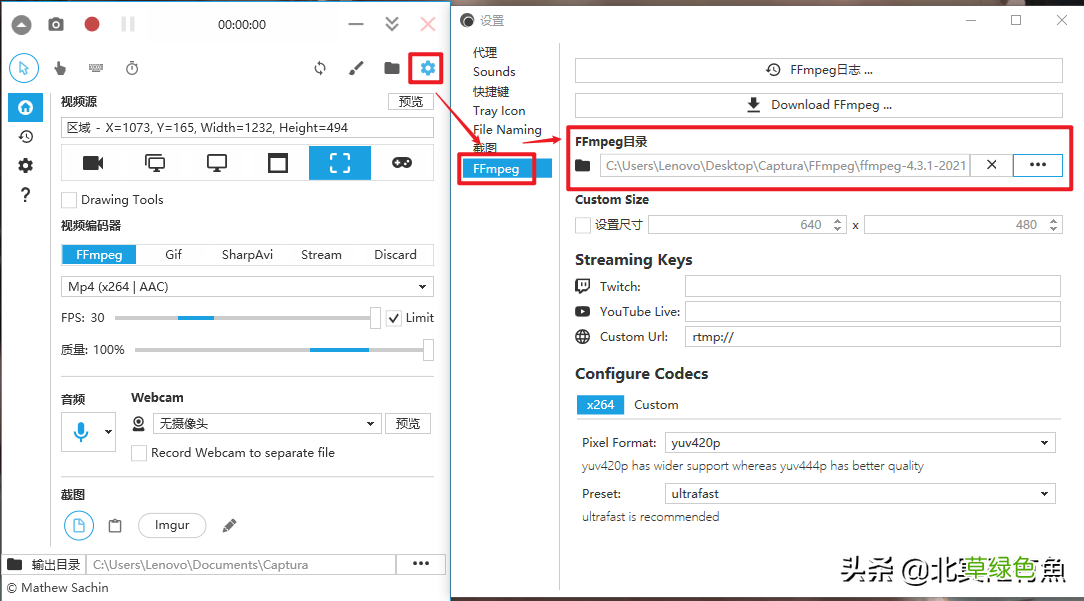Select the single screen monitor source icon

[216, 163]
